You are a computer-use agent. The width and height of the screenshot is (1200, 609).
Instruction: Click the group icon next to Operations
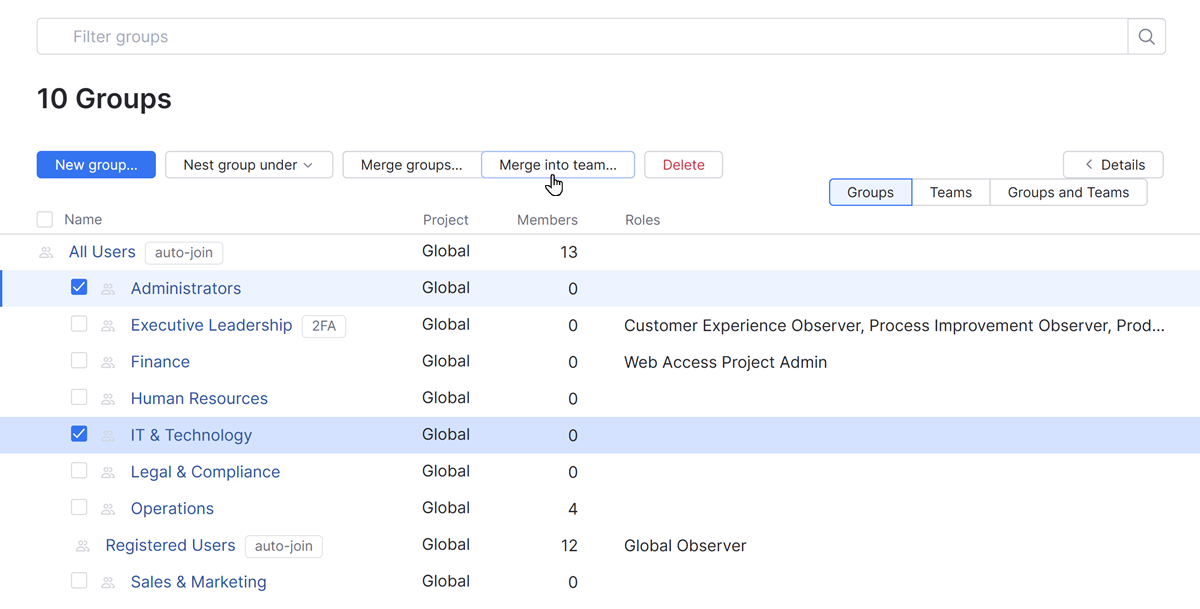[108, 509]
